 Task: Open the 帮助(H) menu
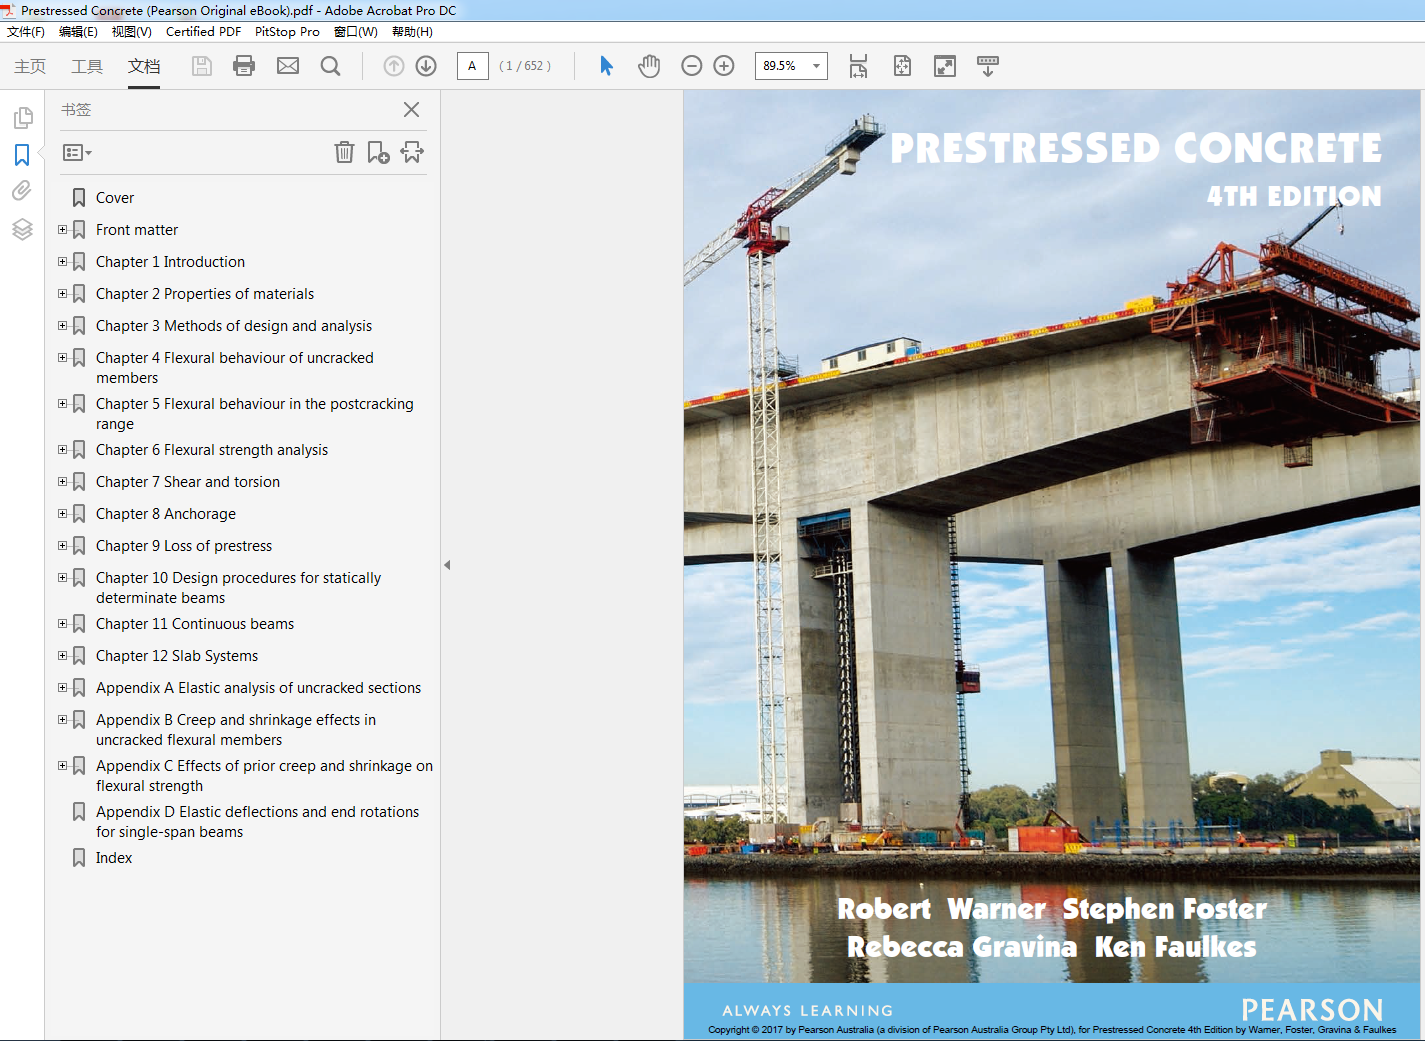pyautogui.click(x=412, y=32)
